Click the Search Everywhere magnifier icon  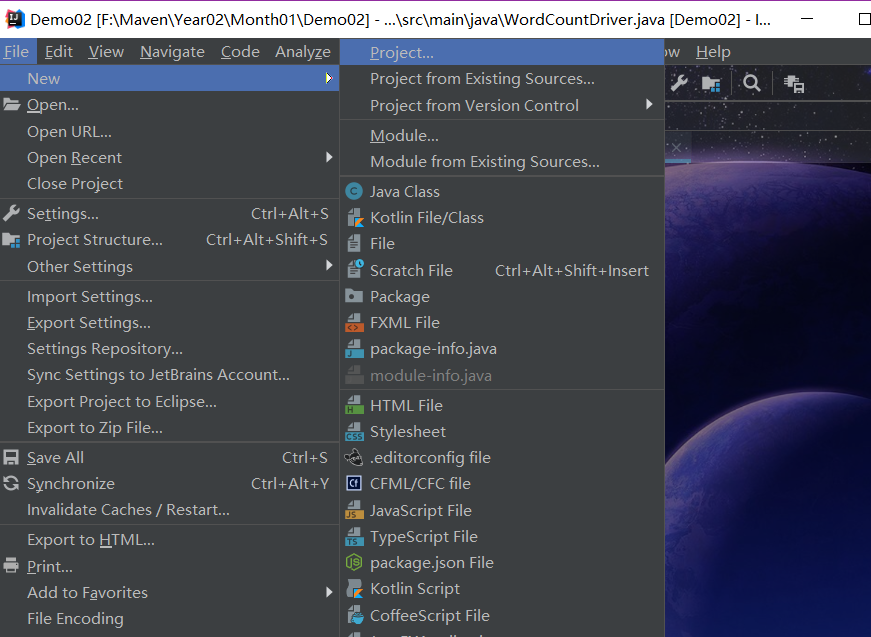pos(752,83)
